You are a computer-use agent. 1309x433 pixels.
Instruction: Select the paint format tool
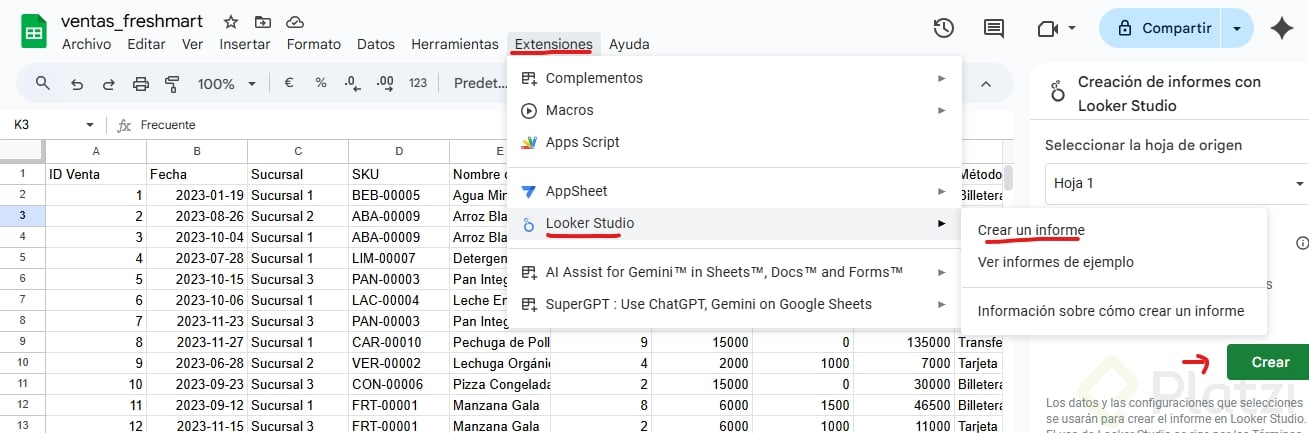pyautogui.click(x=171, y=83)
